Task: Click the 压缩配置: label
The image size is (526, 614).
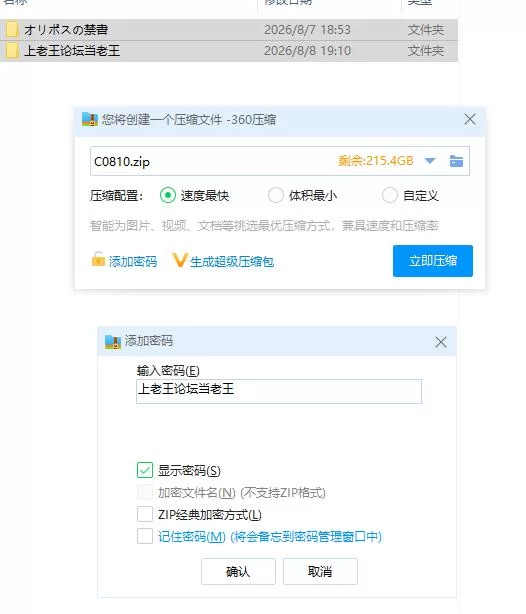Action: 116,195
